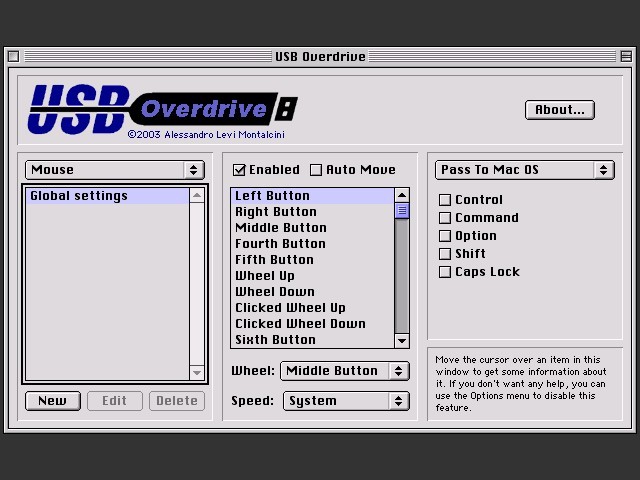Screen dimensions: 640x480
Task: Create a New settings entry
Action: pos(53,401)
